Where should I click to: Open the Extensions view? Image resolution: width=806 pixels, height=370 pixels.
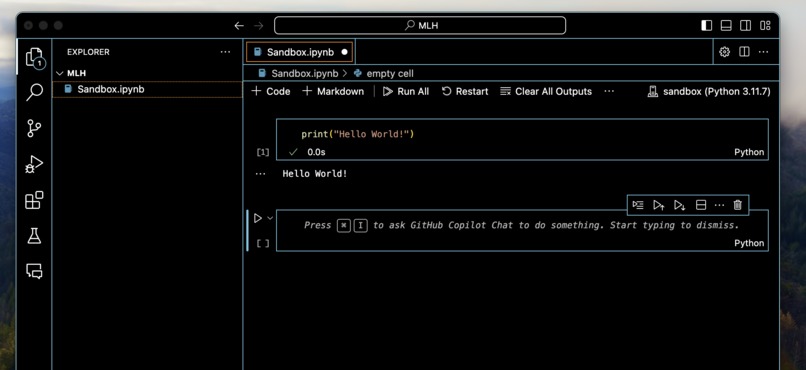pyautogui.click(x=34, y=200)
